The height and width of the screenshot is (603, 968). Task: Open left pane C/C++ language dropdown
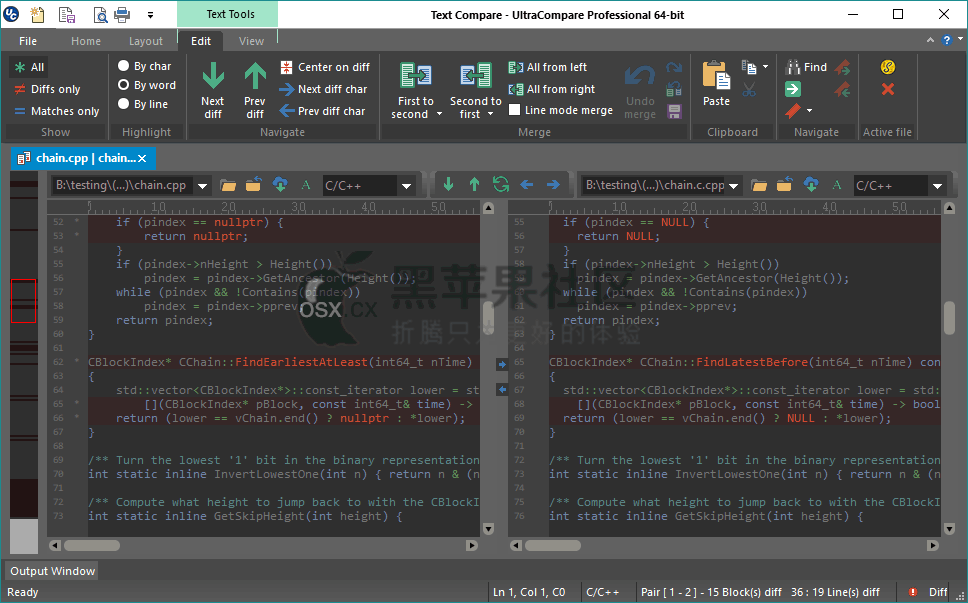(x=406, y=185)
